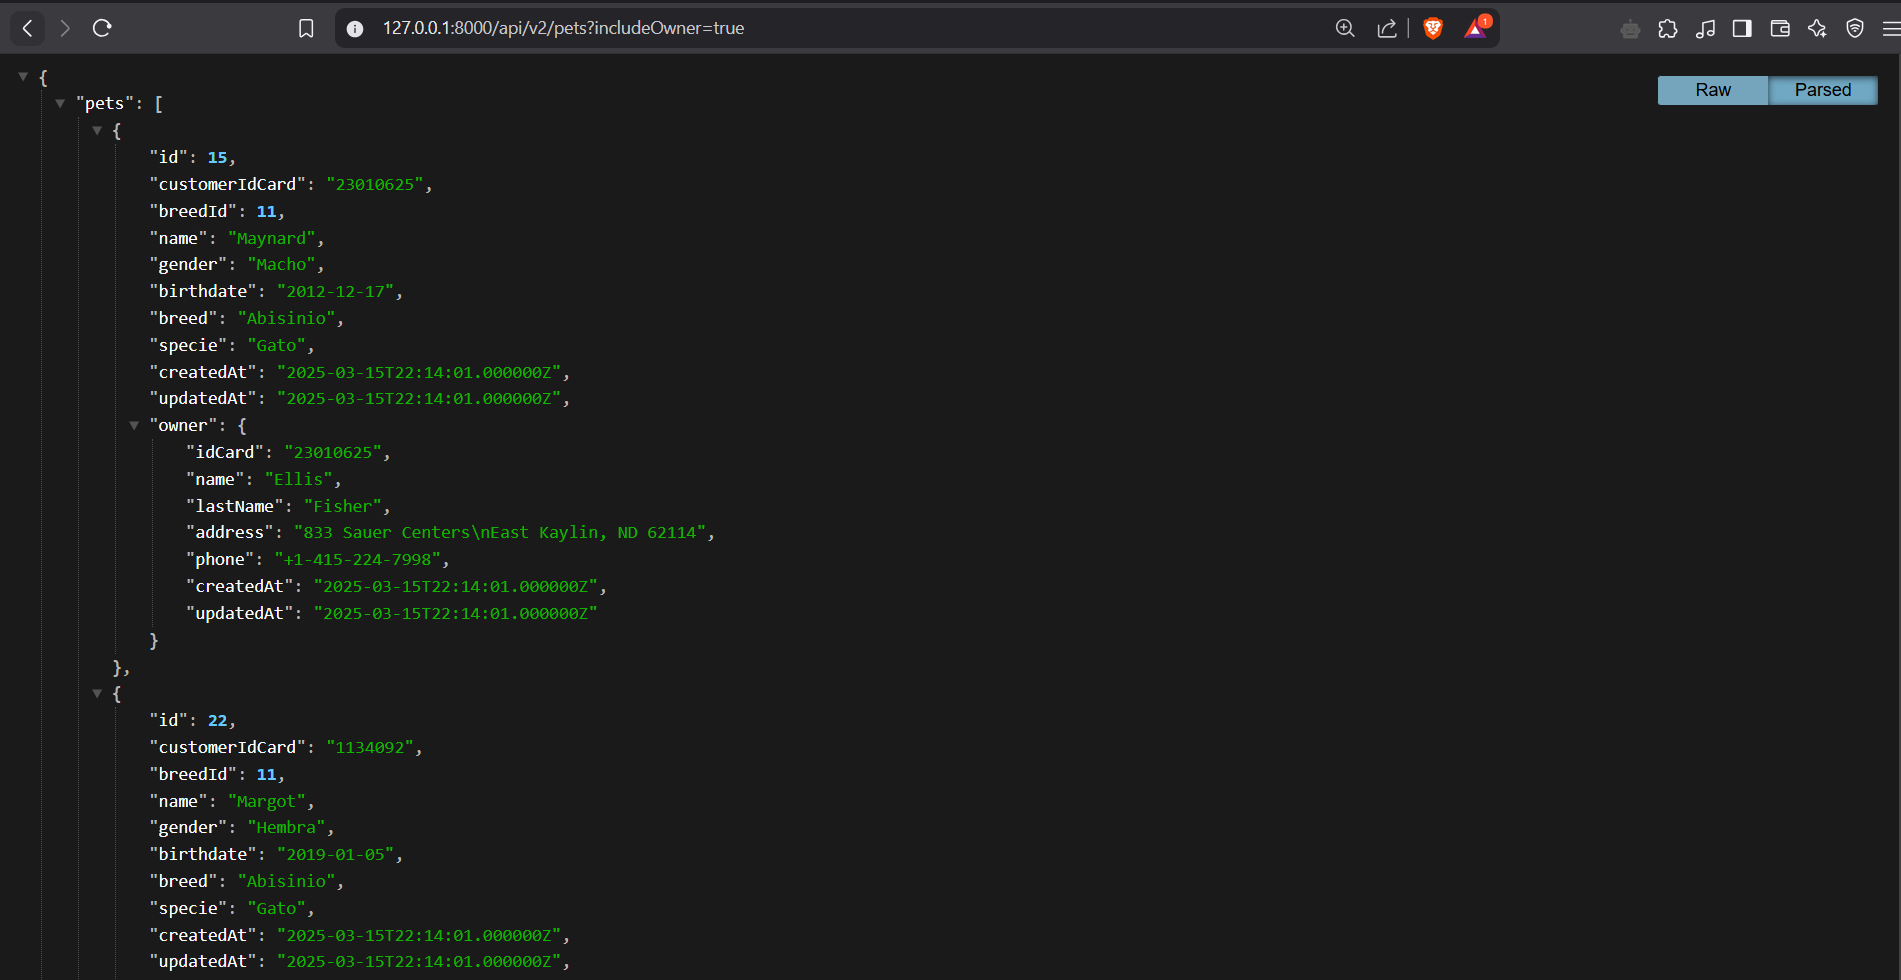The height and width of the screenshot is (980, 1901).
Task: Open the Extensions puzzle piece menu
Action: coord(1667,29)
